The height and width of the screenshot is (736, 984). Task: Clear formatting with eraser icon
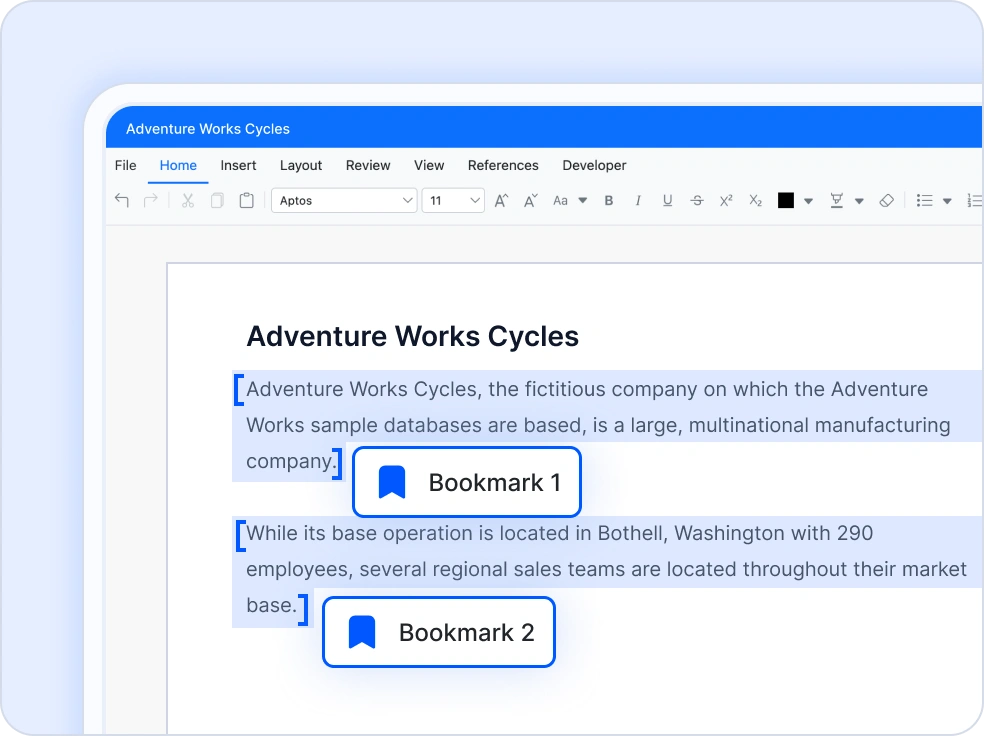[x=886, y=201]
